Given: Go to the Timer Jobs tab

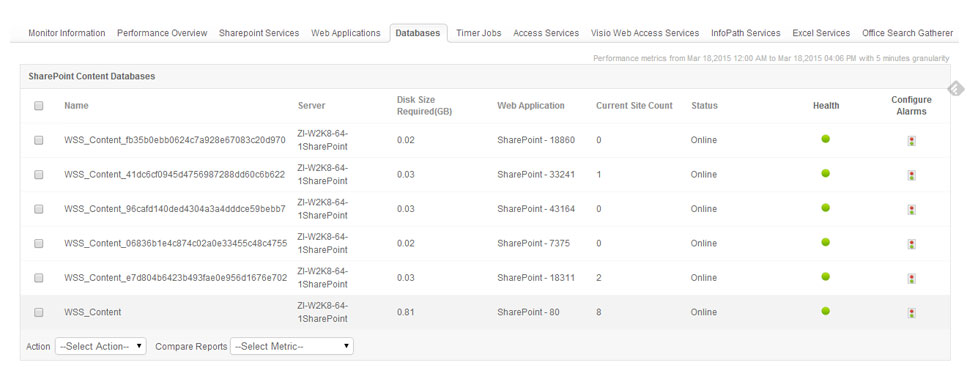Looking at the screenshot, I should (x=478, y=33).
